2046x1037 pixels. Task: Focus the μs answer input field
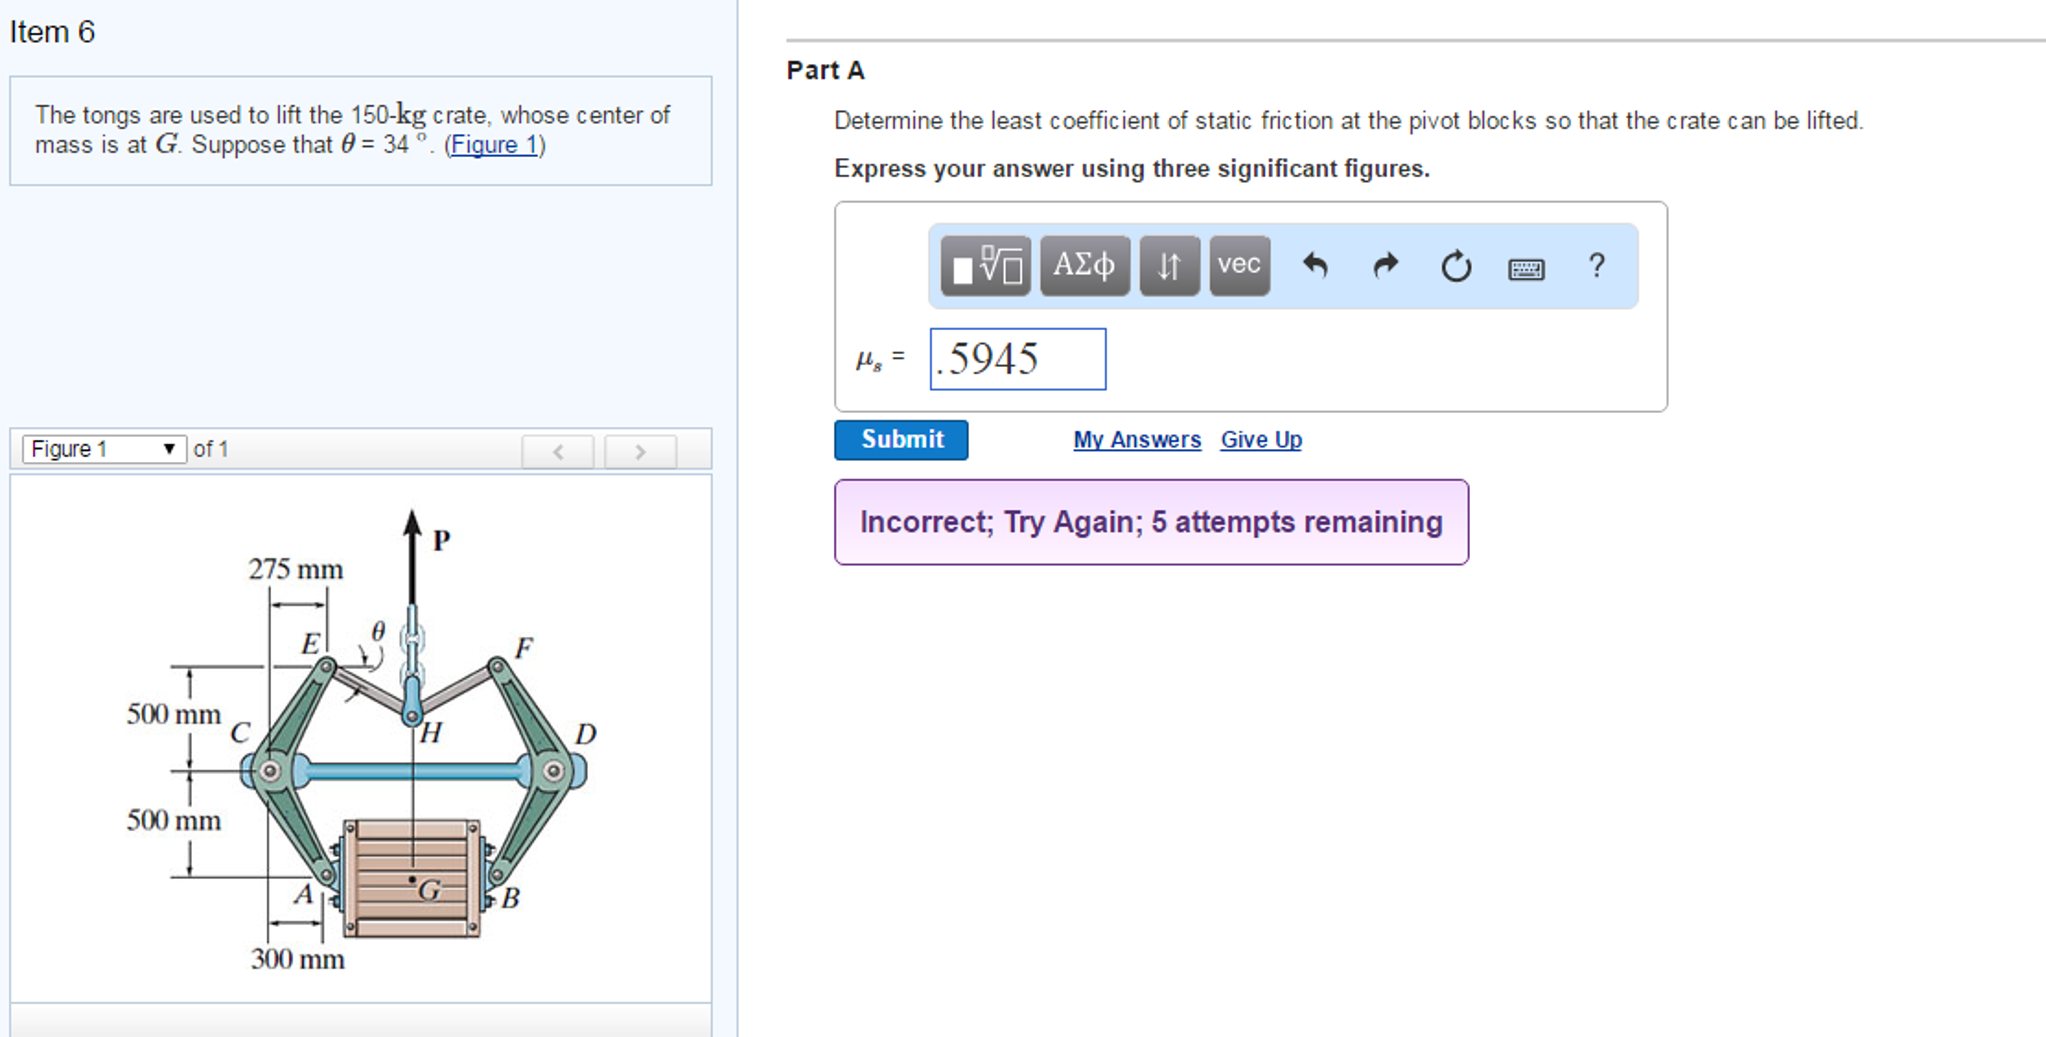coord(1018,359)
